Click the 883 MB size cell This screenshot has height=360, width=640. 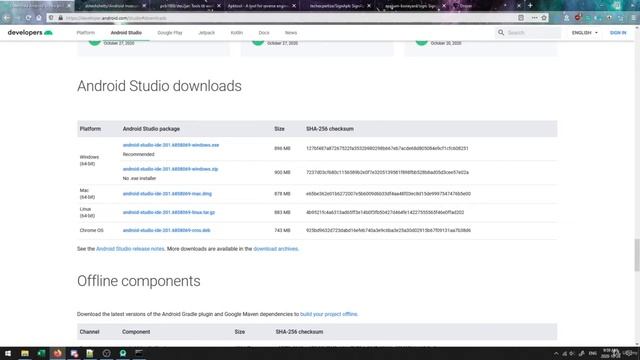point(282,212)
